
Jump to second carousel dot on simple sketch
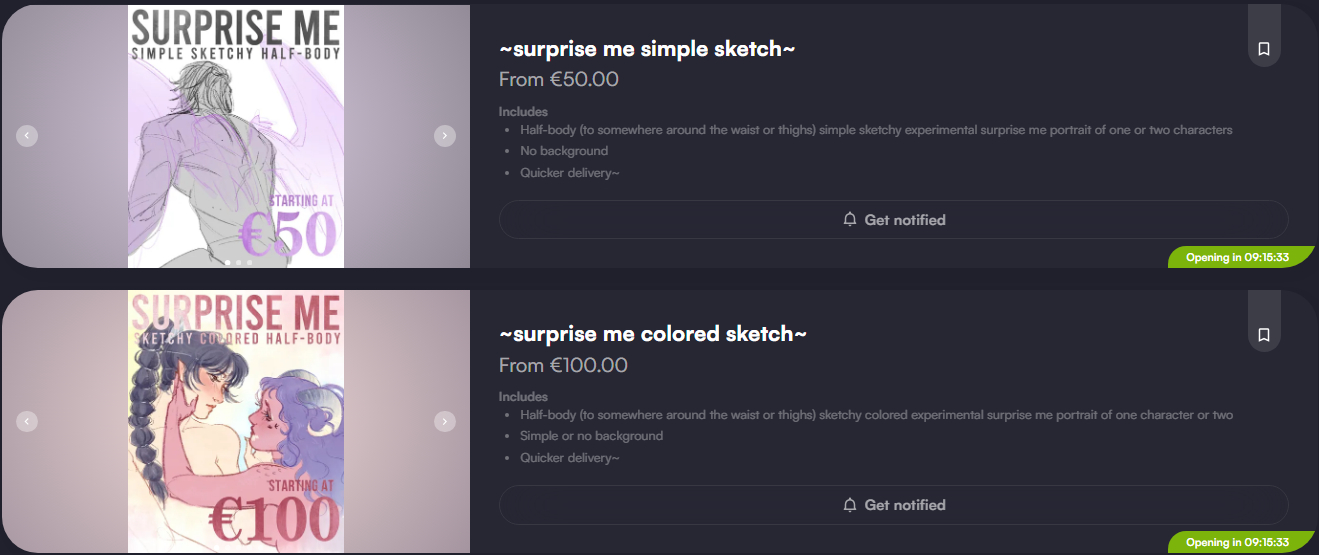pyautogui.click(x=238, y=263)
